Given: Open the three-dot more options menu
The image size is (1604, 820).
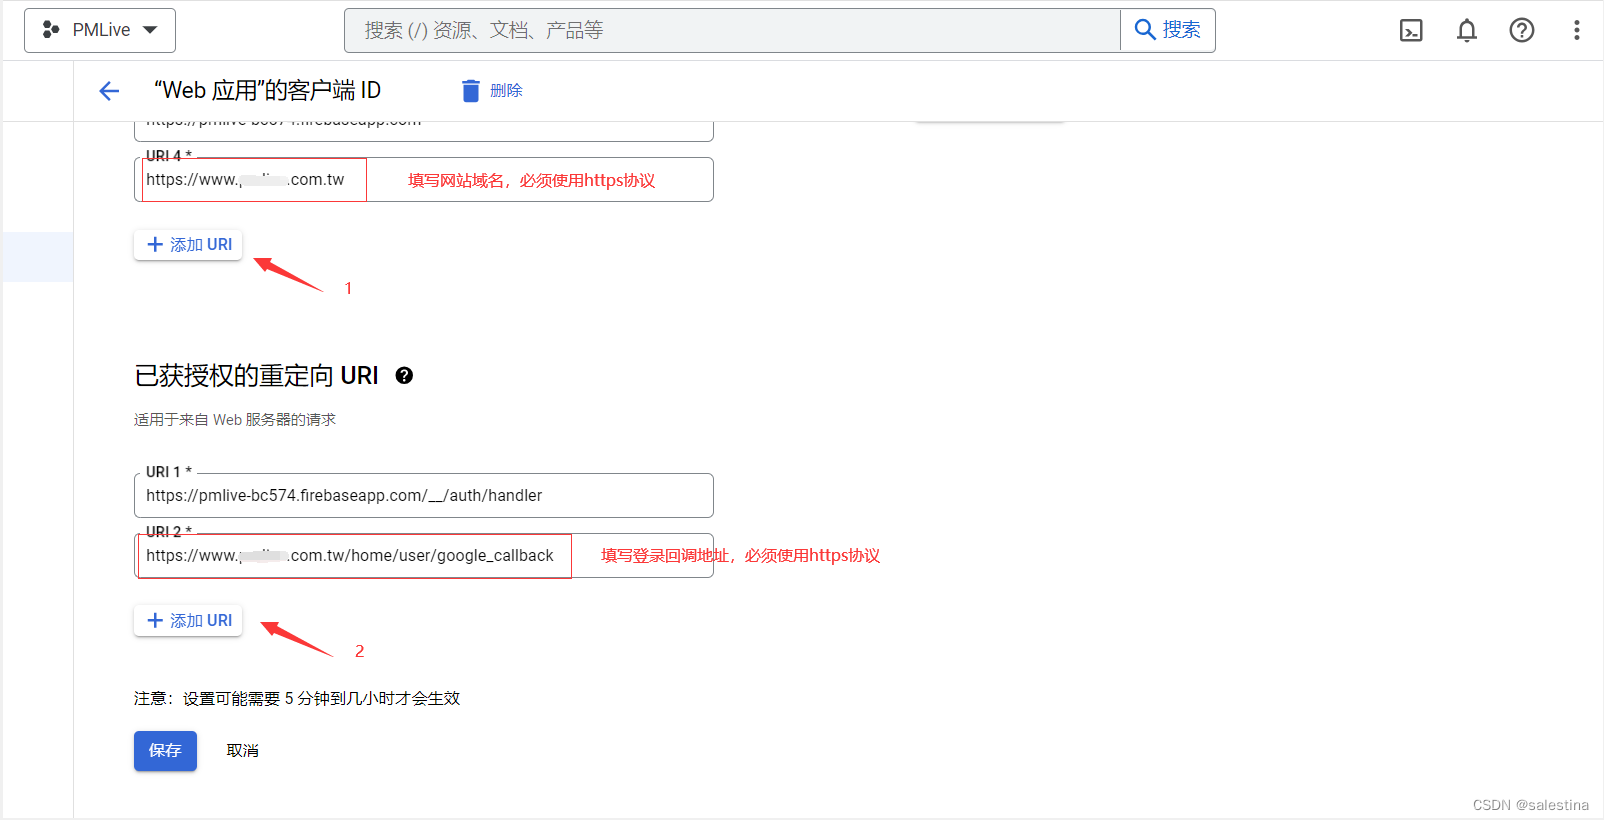Looking at the screenshot, I should click(x=1577, y=30).
